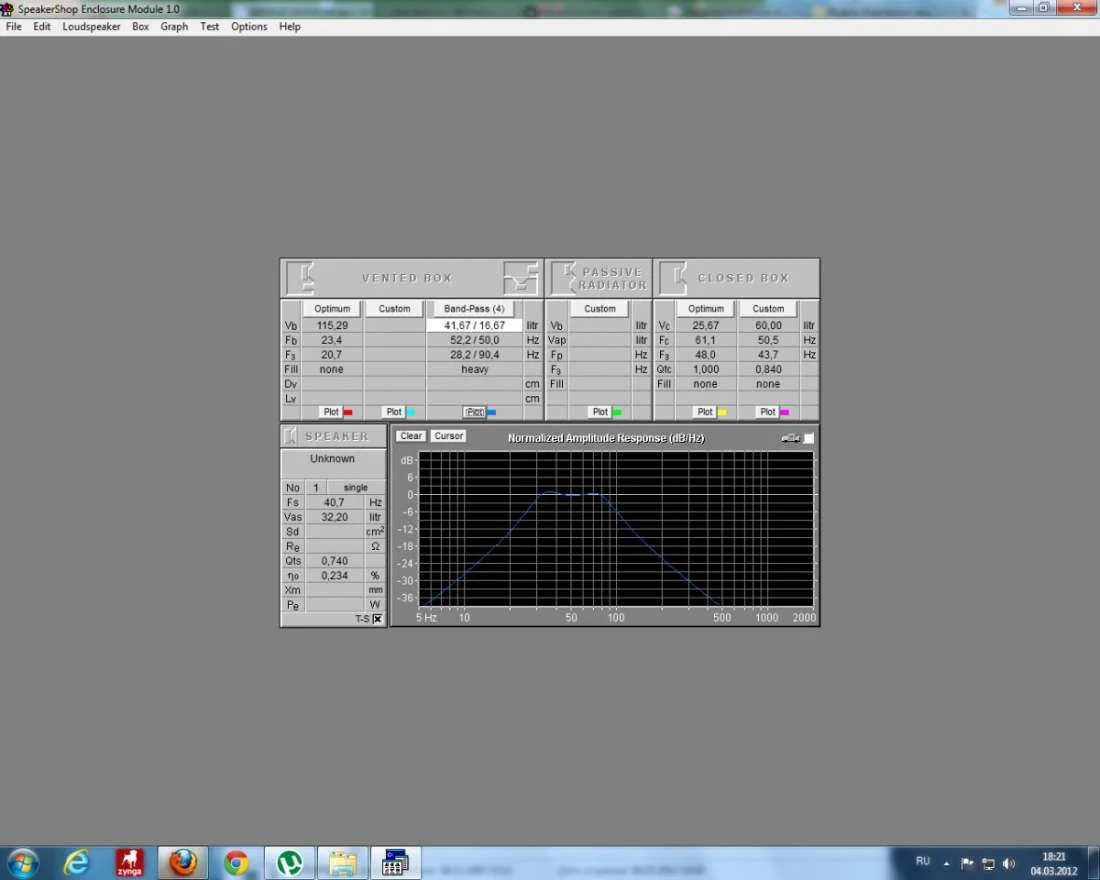Click Vented Box Custom button
This screenshot has height=880, width=1100.
click(394, 309)
